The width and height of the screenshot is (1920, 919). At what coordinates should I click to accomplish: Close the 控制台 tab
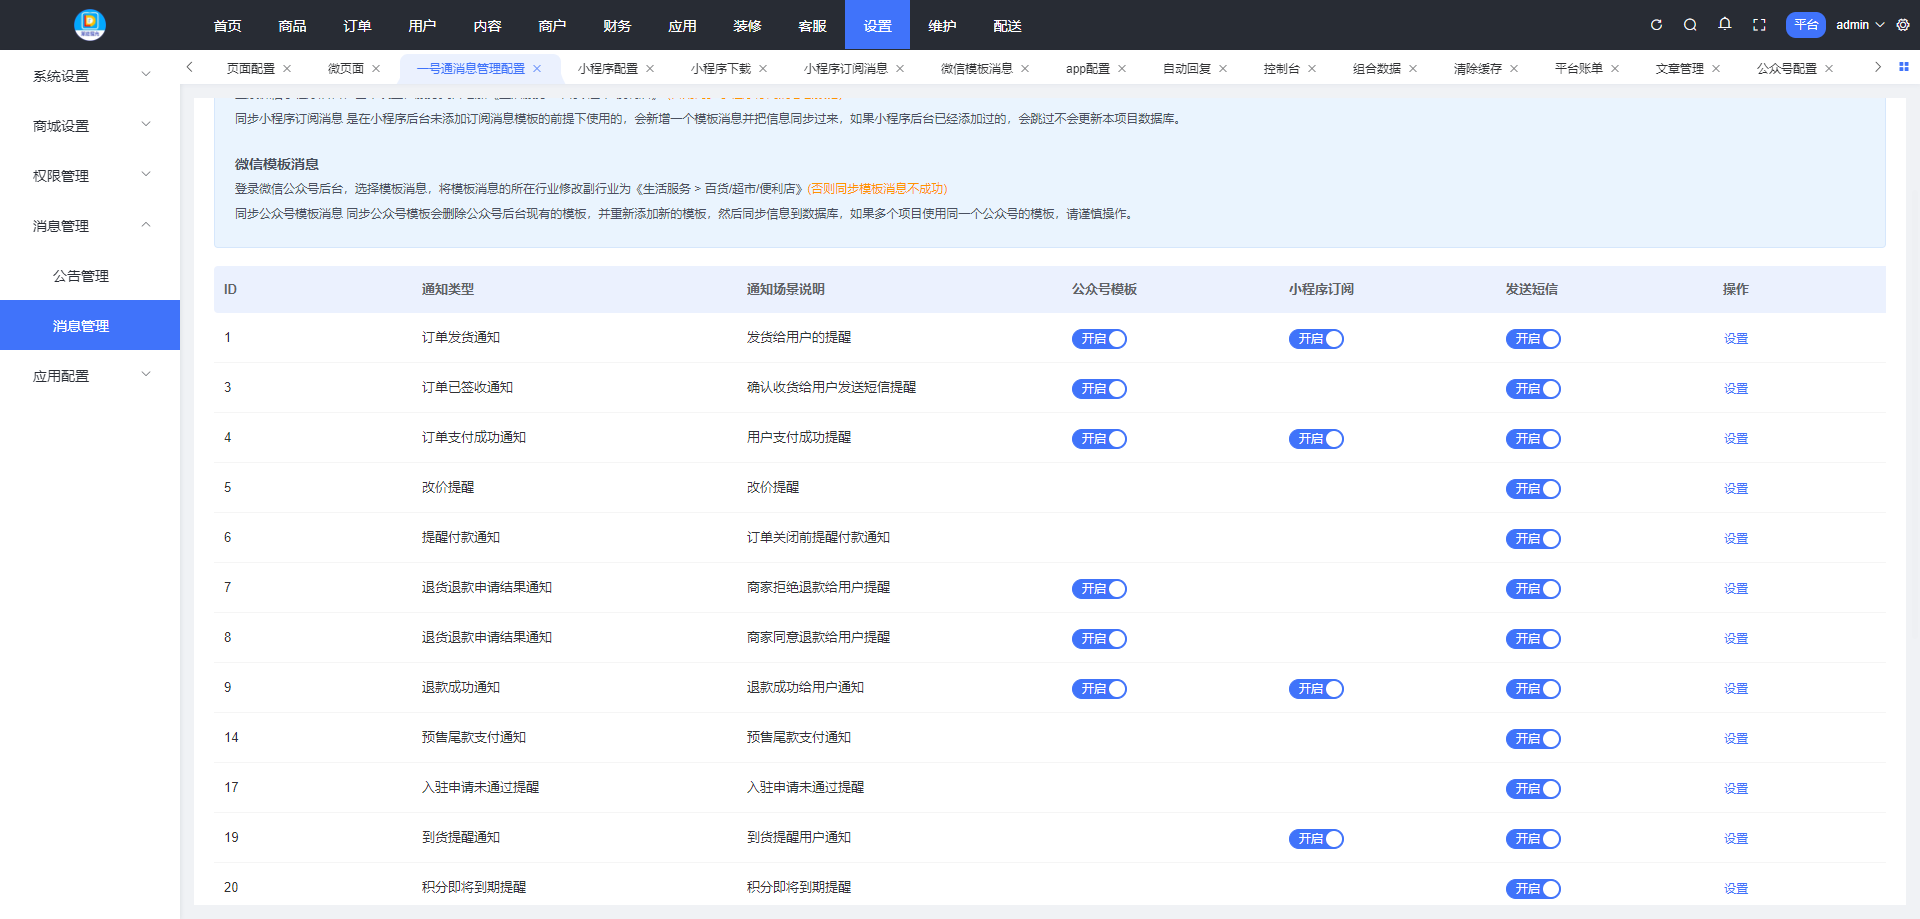point(1312,69)
